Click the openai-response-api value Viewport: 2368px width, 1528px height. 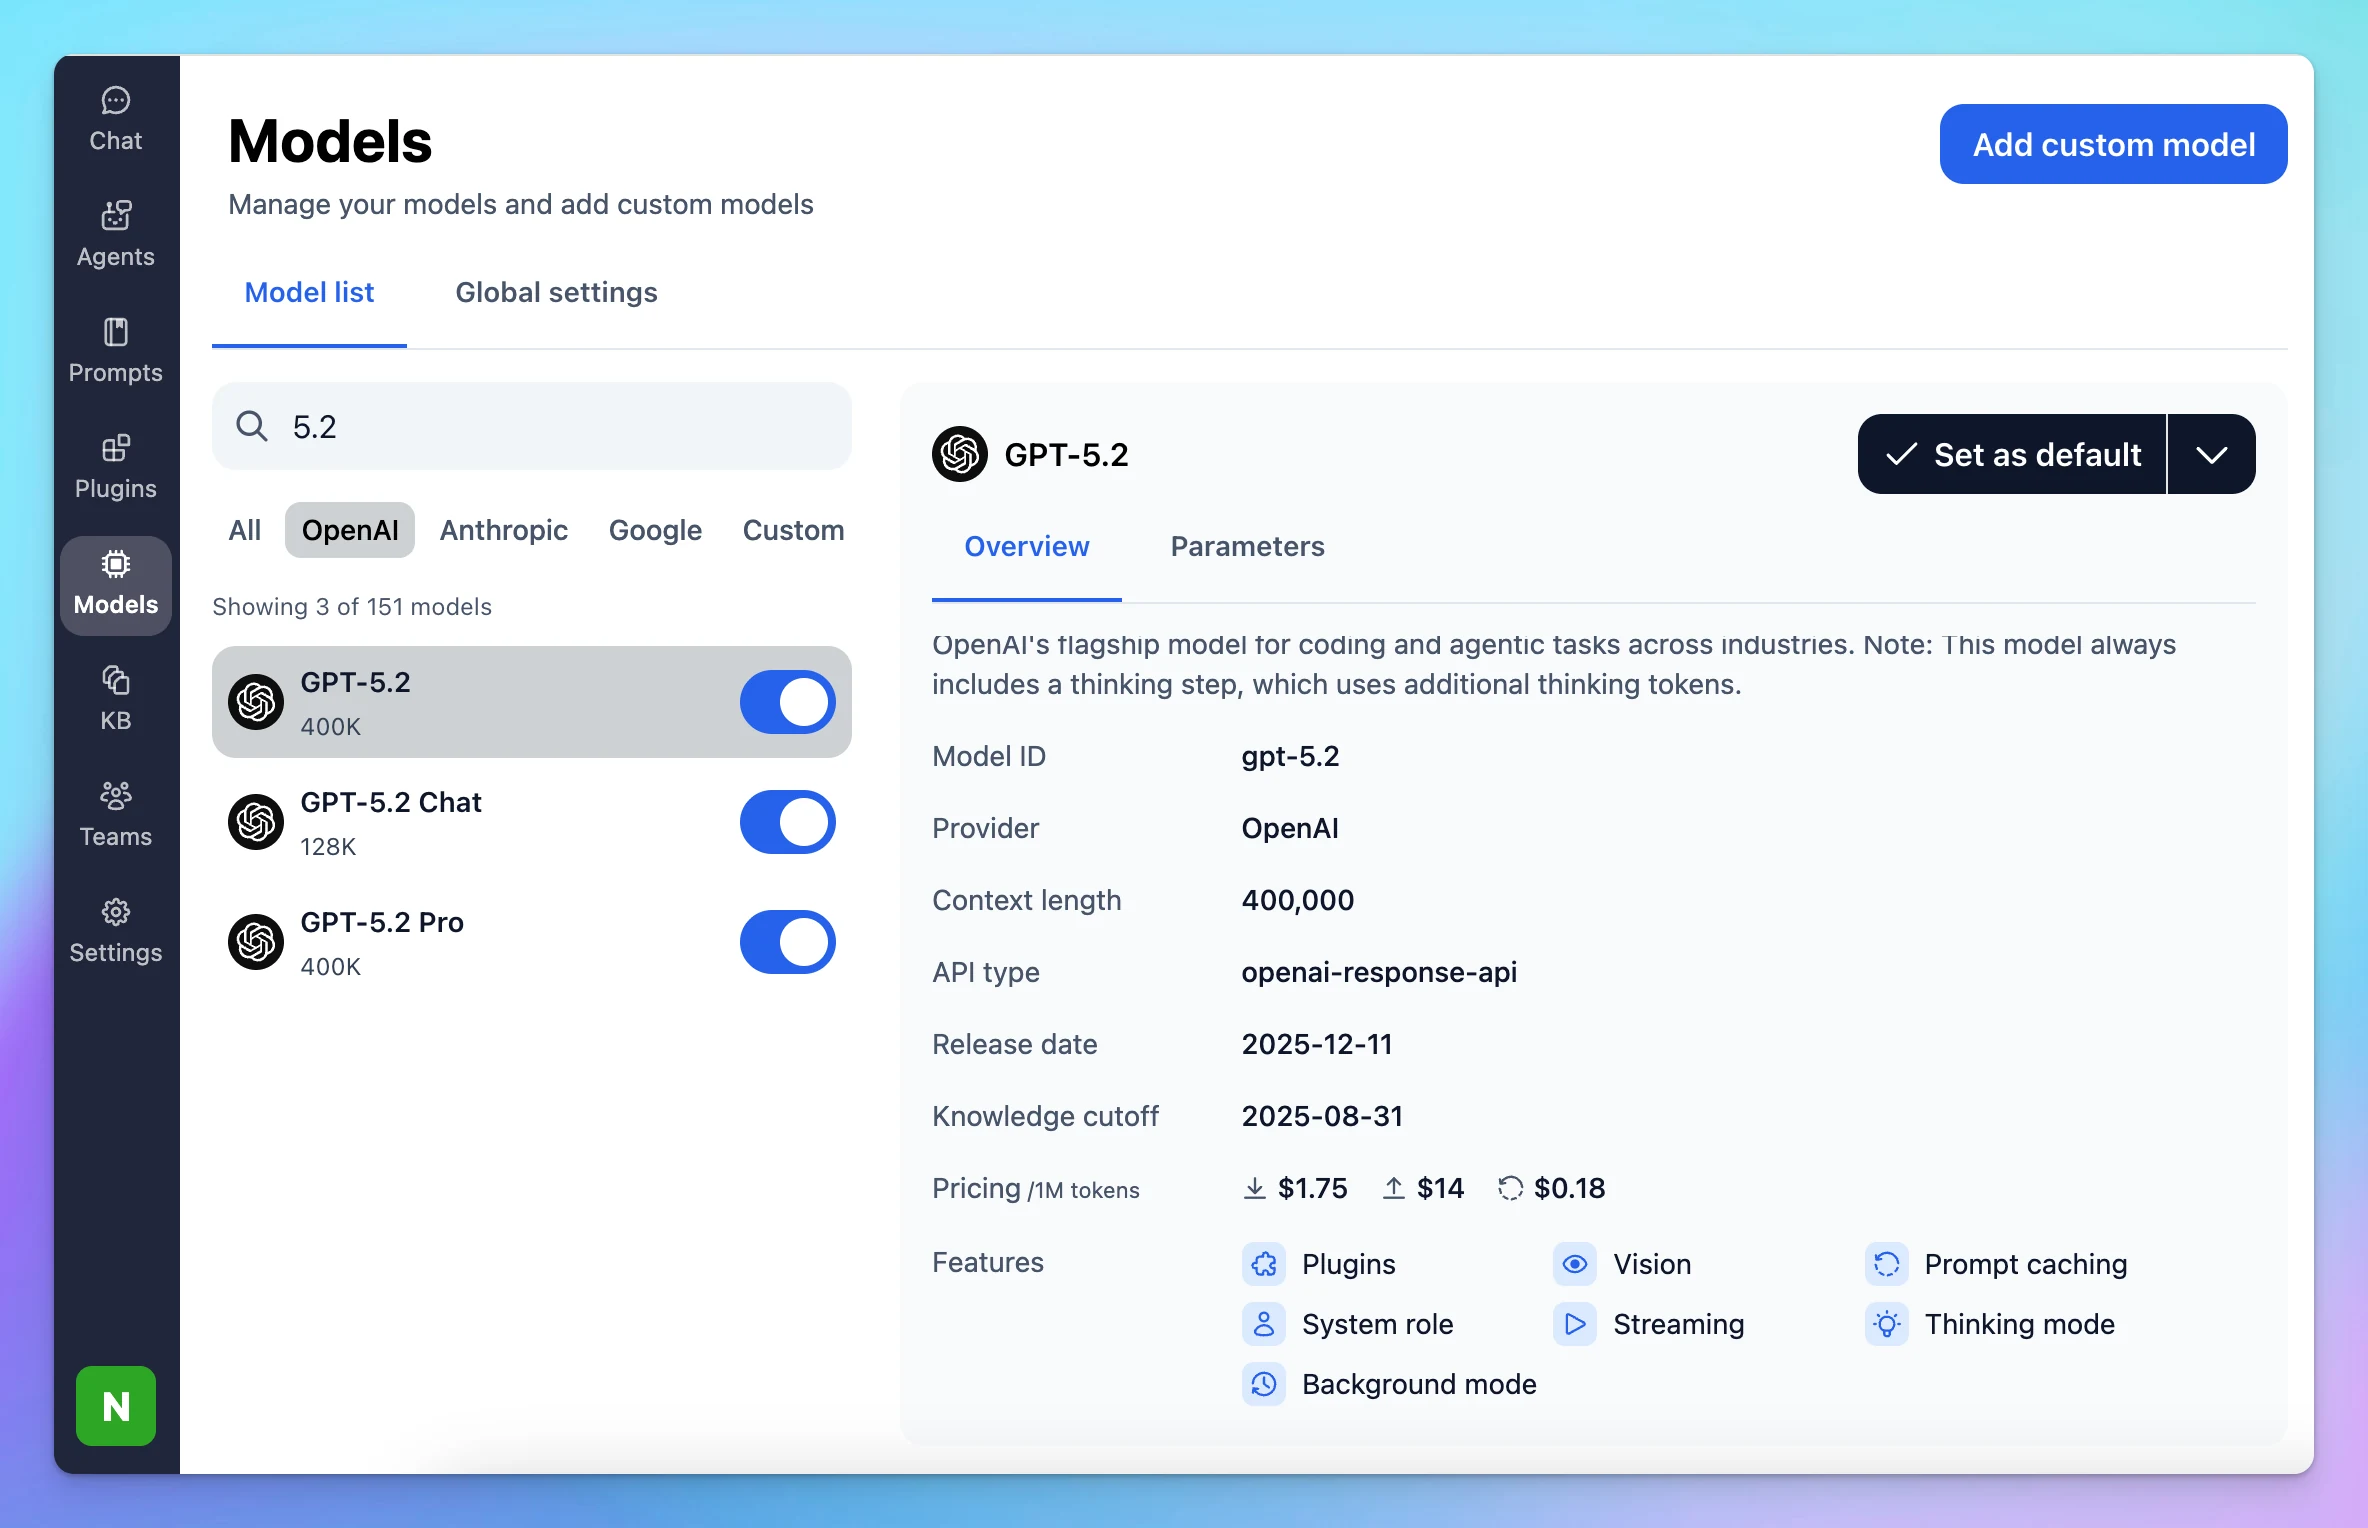coord(1379,972)
